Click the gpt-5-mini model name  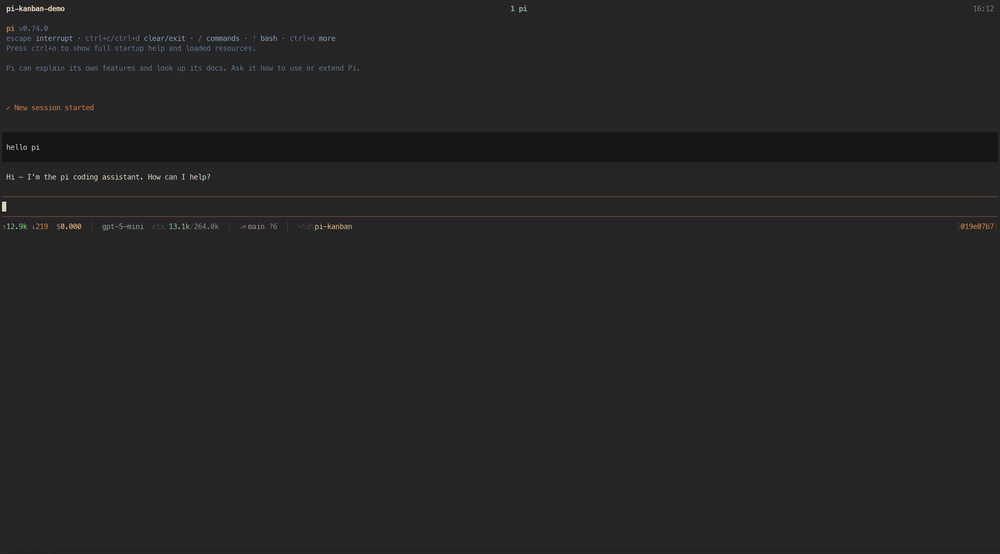click(122, 226)
